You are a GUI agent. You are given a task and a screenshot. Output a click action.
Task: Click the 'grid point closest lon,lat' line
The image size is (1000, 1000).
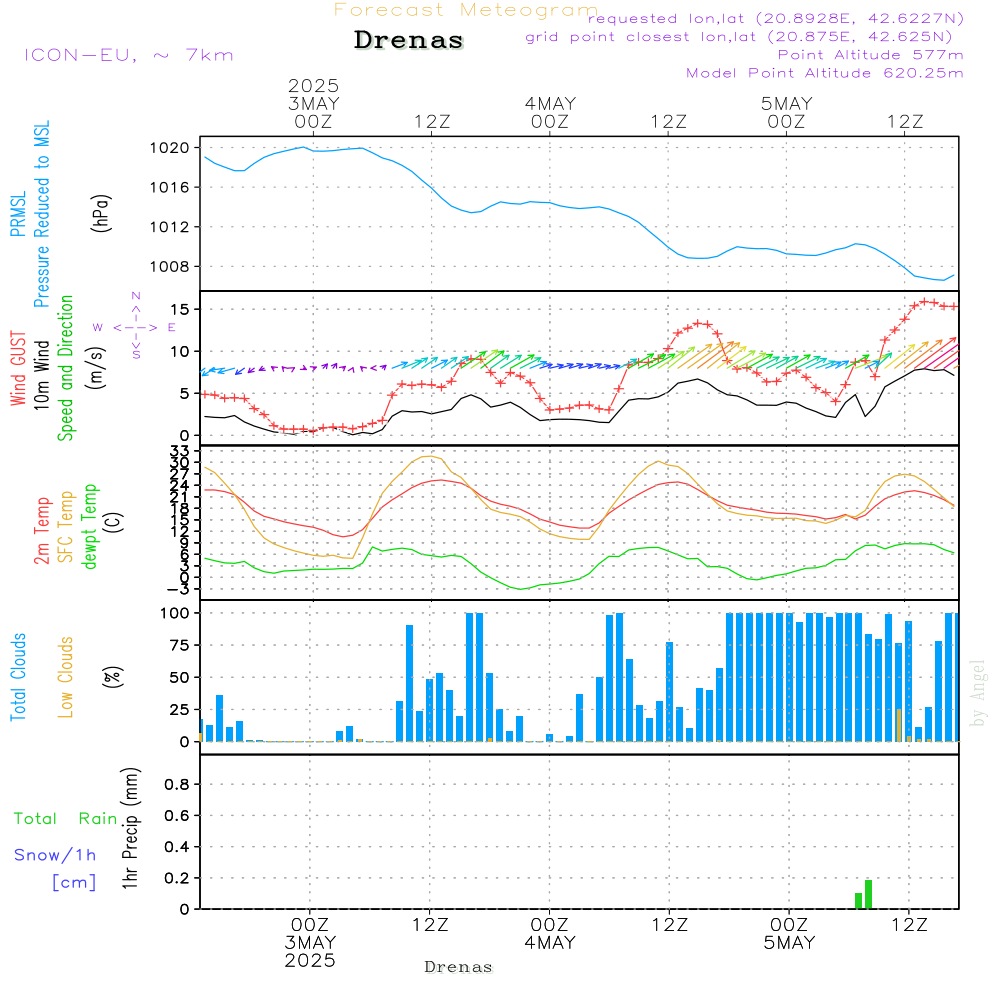click(739, 37)
